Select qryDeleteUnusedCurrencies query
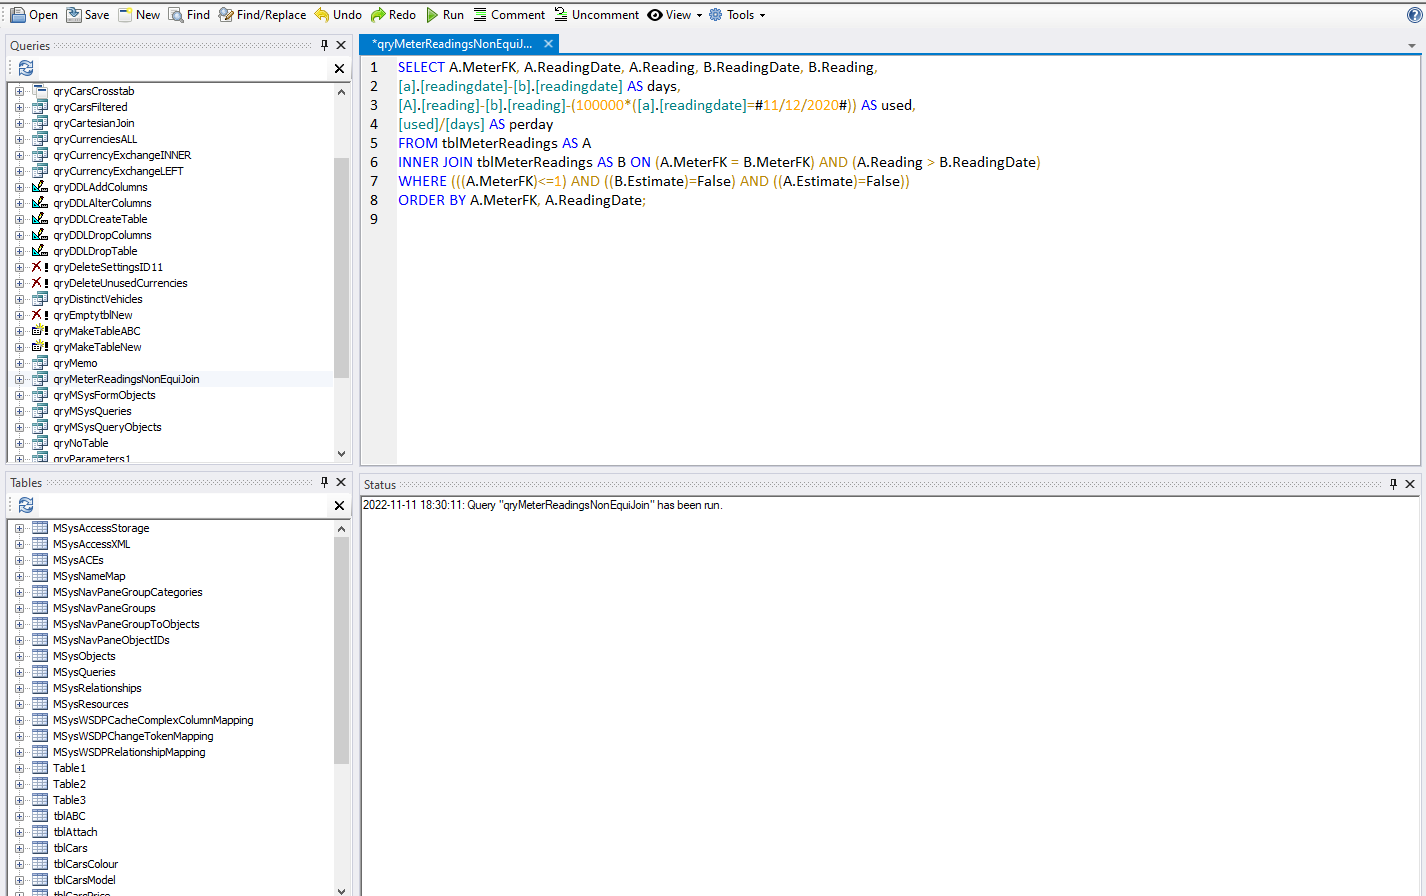 tap(120, 283)
